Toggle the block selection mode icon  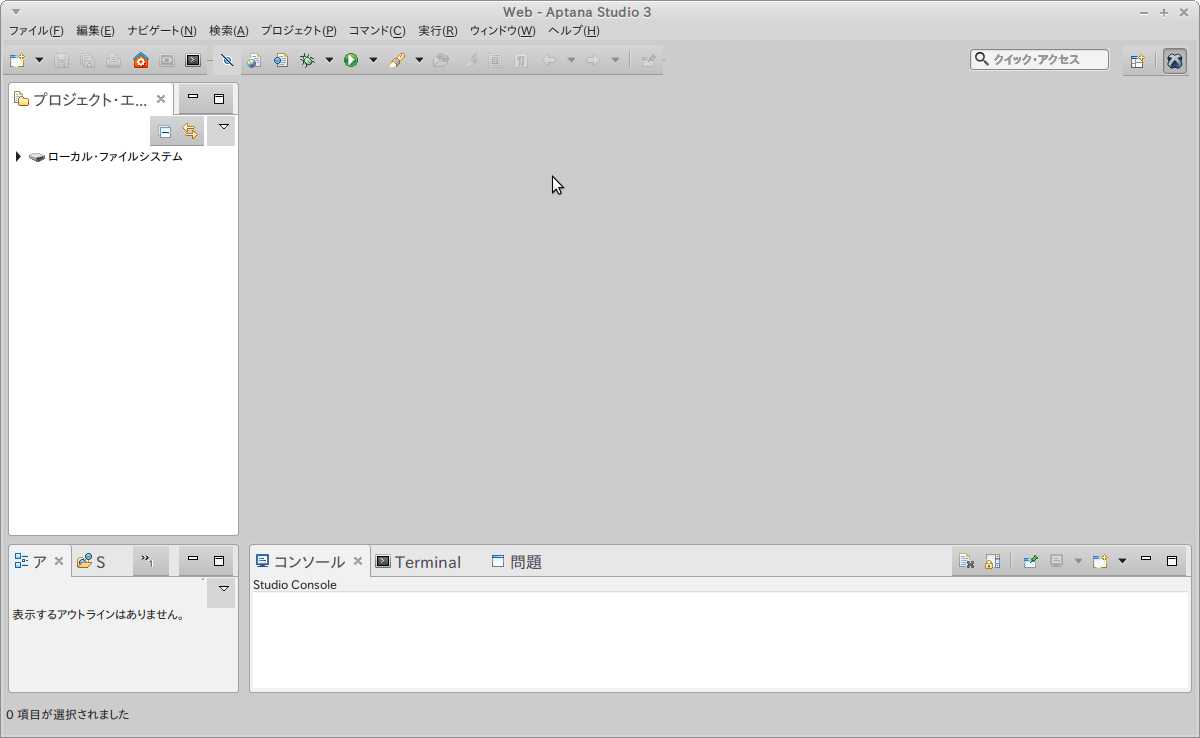click(494, 60)
